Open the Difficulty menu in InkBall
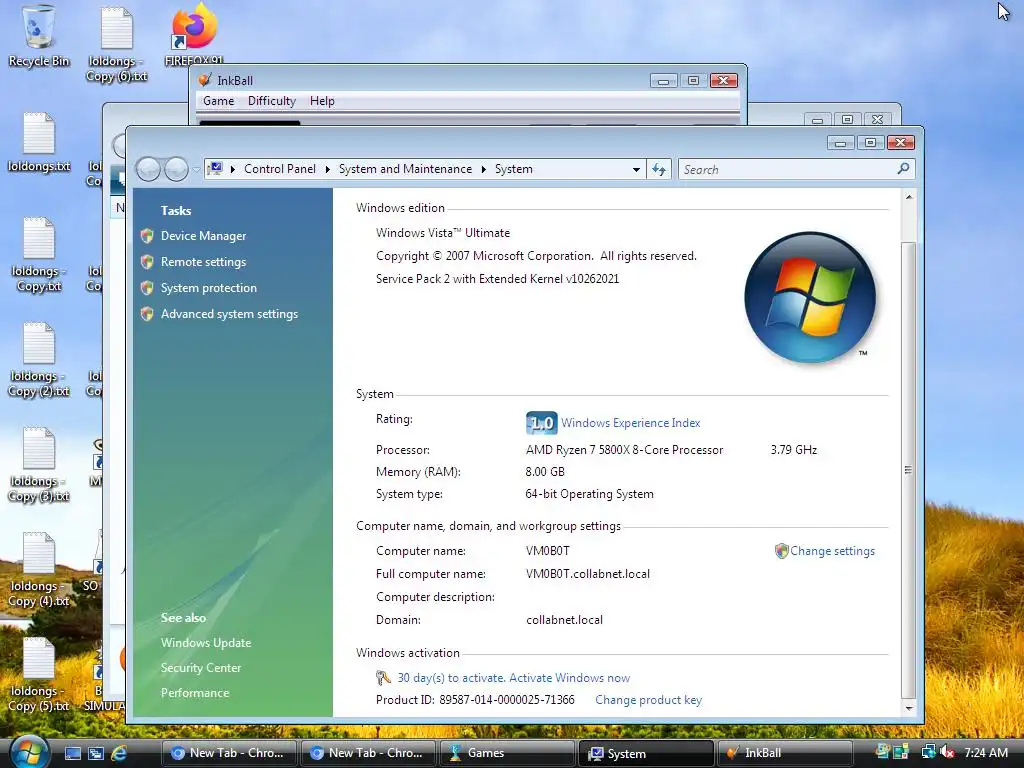The height and width of the screenshot is (768, 1024). [x=272, y=101]
